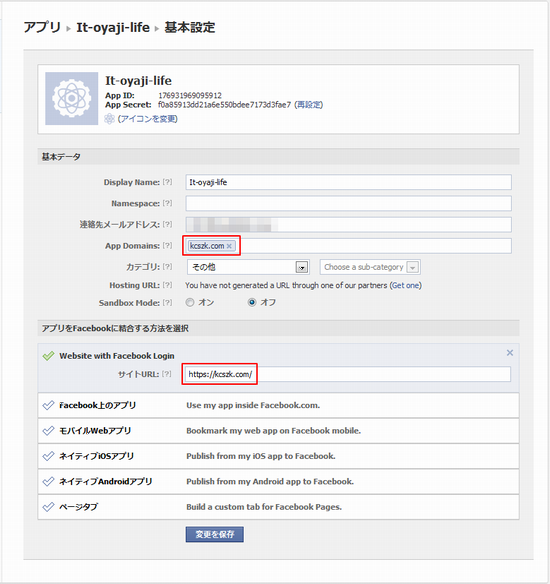
Task: Click the アプリ breadcrumb link
Action: [42, 28]
